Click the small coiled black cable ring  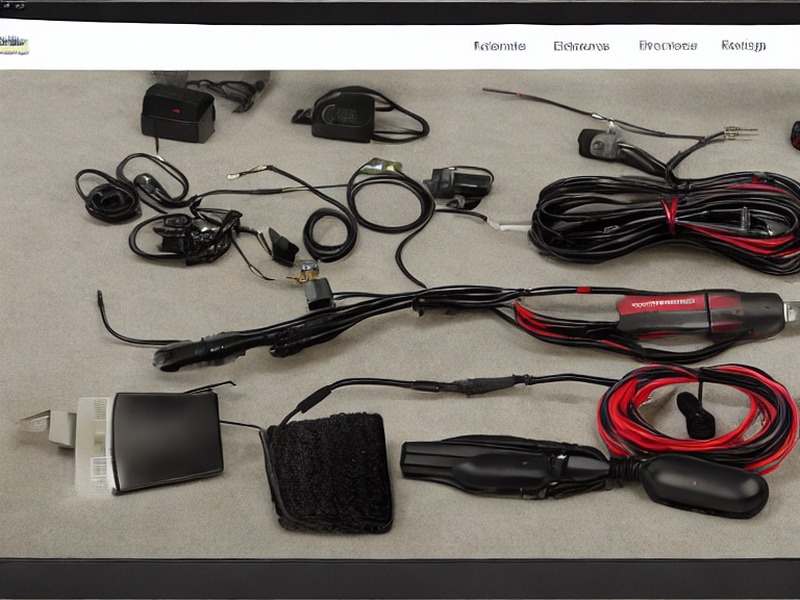pyautogui.click(x=330, y=235)
